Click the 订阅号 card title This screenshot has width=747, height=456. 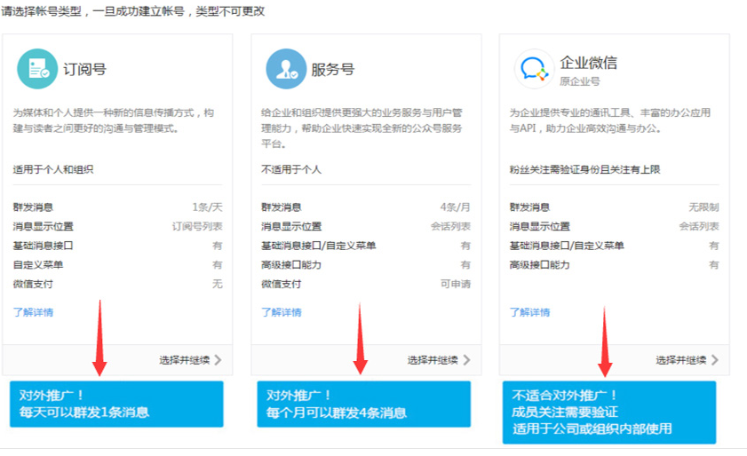[x=85, y=70]
